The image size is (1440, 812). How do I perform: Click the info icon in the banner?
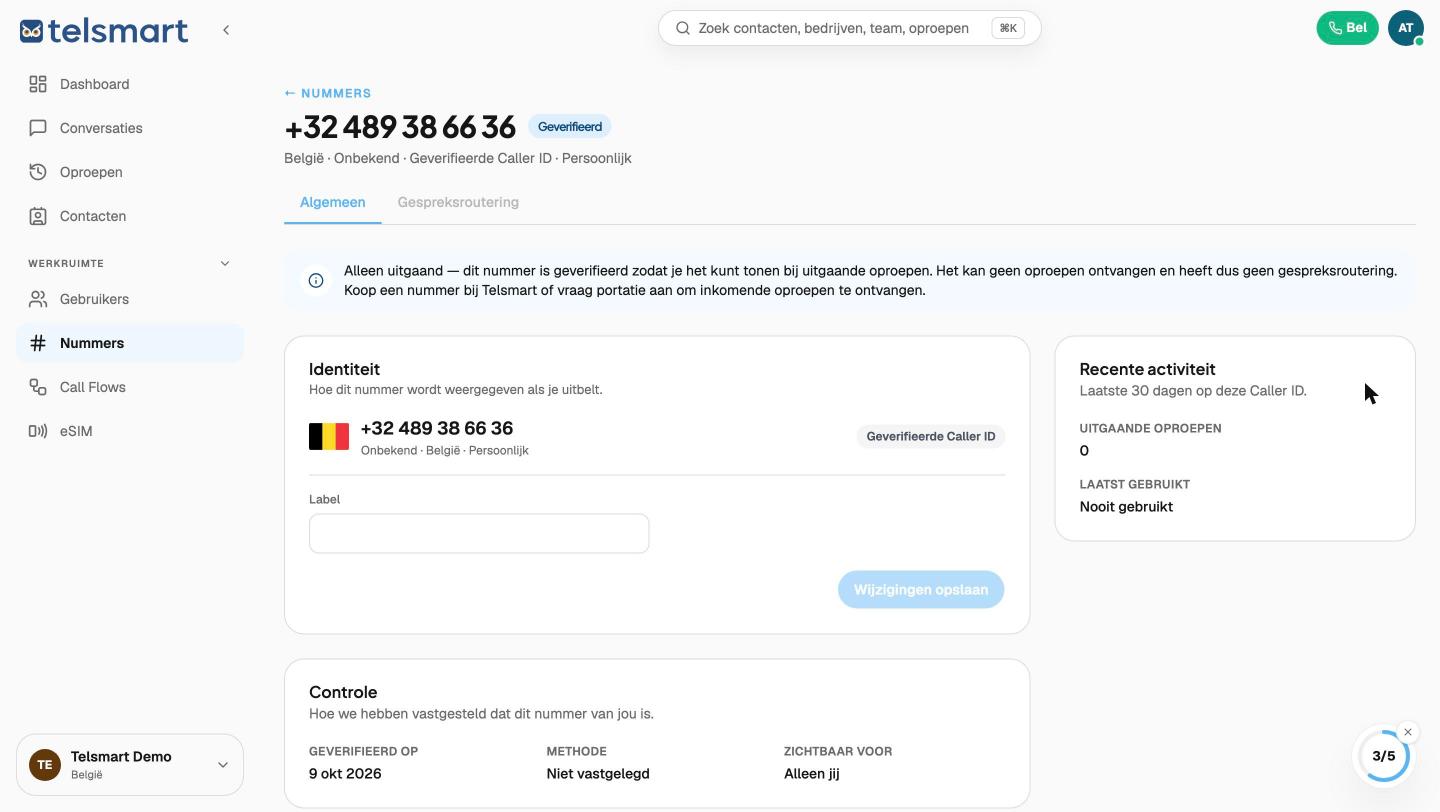[x=316, y=281]
